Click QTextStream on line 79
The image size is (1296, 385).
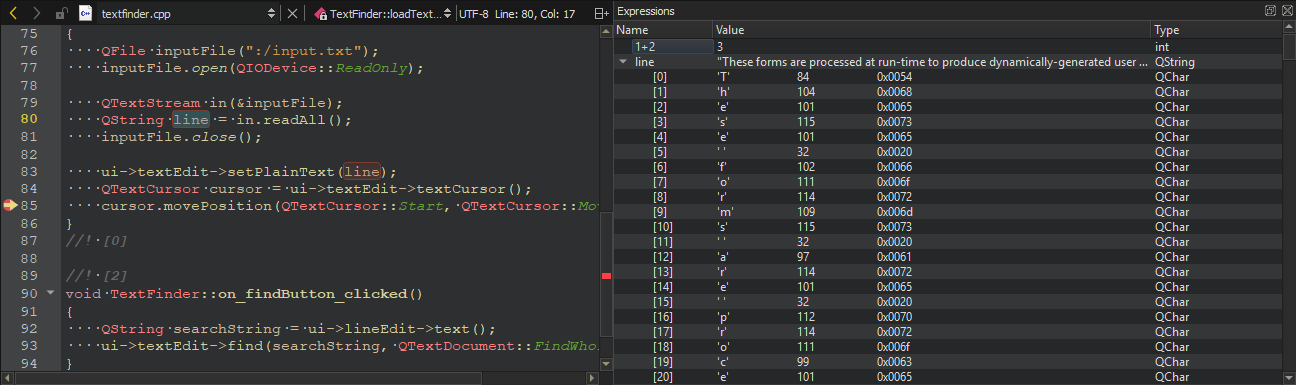[151, 102]
